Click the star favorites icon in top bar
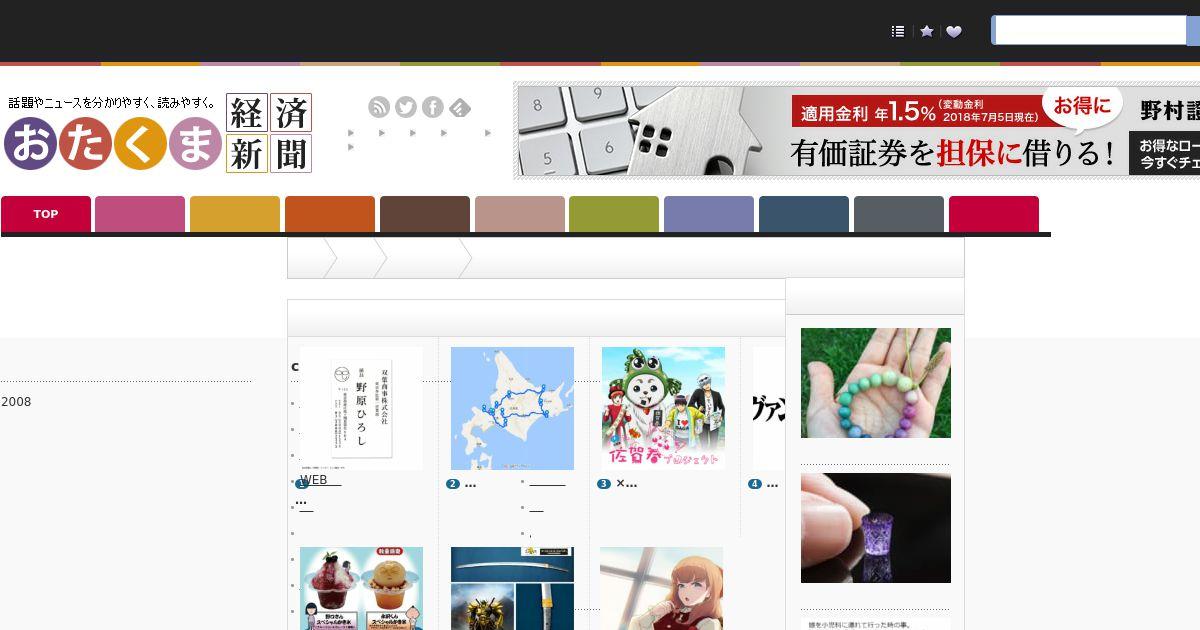This screenshot has width=1200, height=630. click(x=927, y=31)
